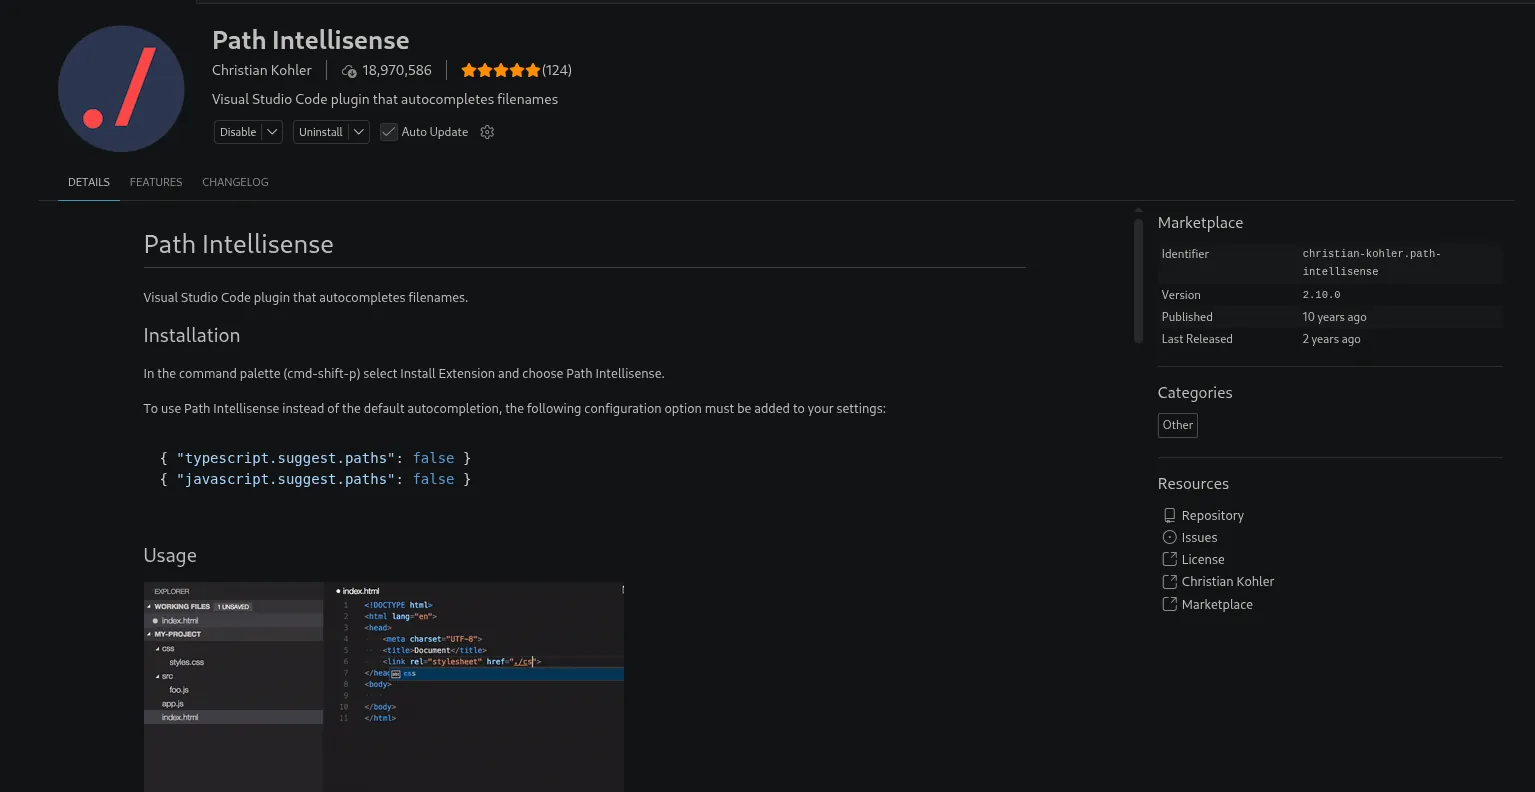Open the extension settings gear icon

[487, 132]
